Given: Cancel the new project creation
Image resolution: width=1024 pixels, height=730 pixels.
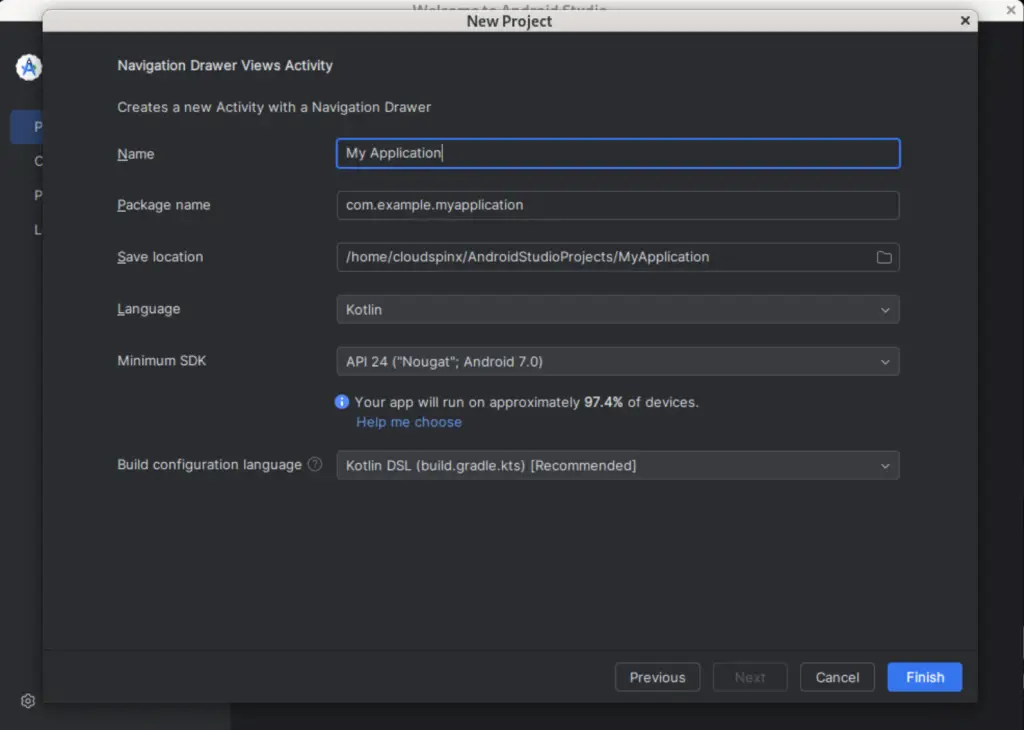Looking at the screenshot, I should pos(837,677).
